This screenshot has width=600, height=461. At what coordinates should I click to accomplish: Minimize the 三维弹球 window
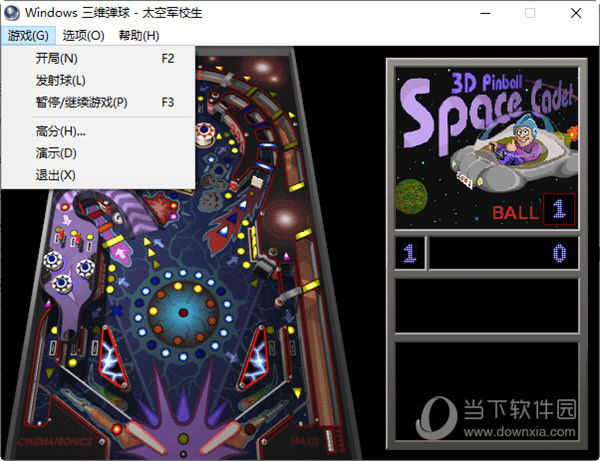(x=486, y=13)
